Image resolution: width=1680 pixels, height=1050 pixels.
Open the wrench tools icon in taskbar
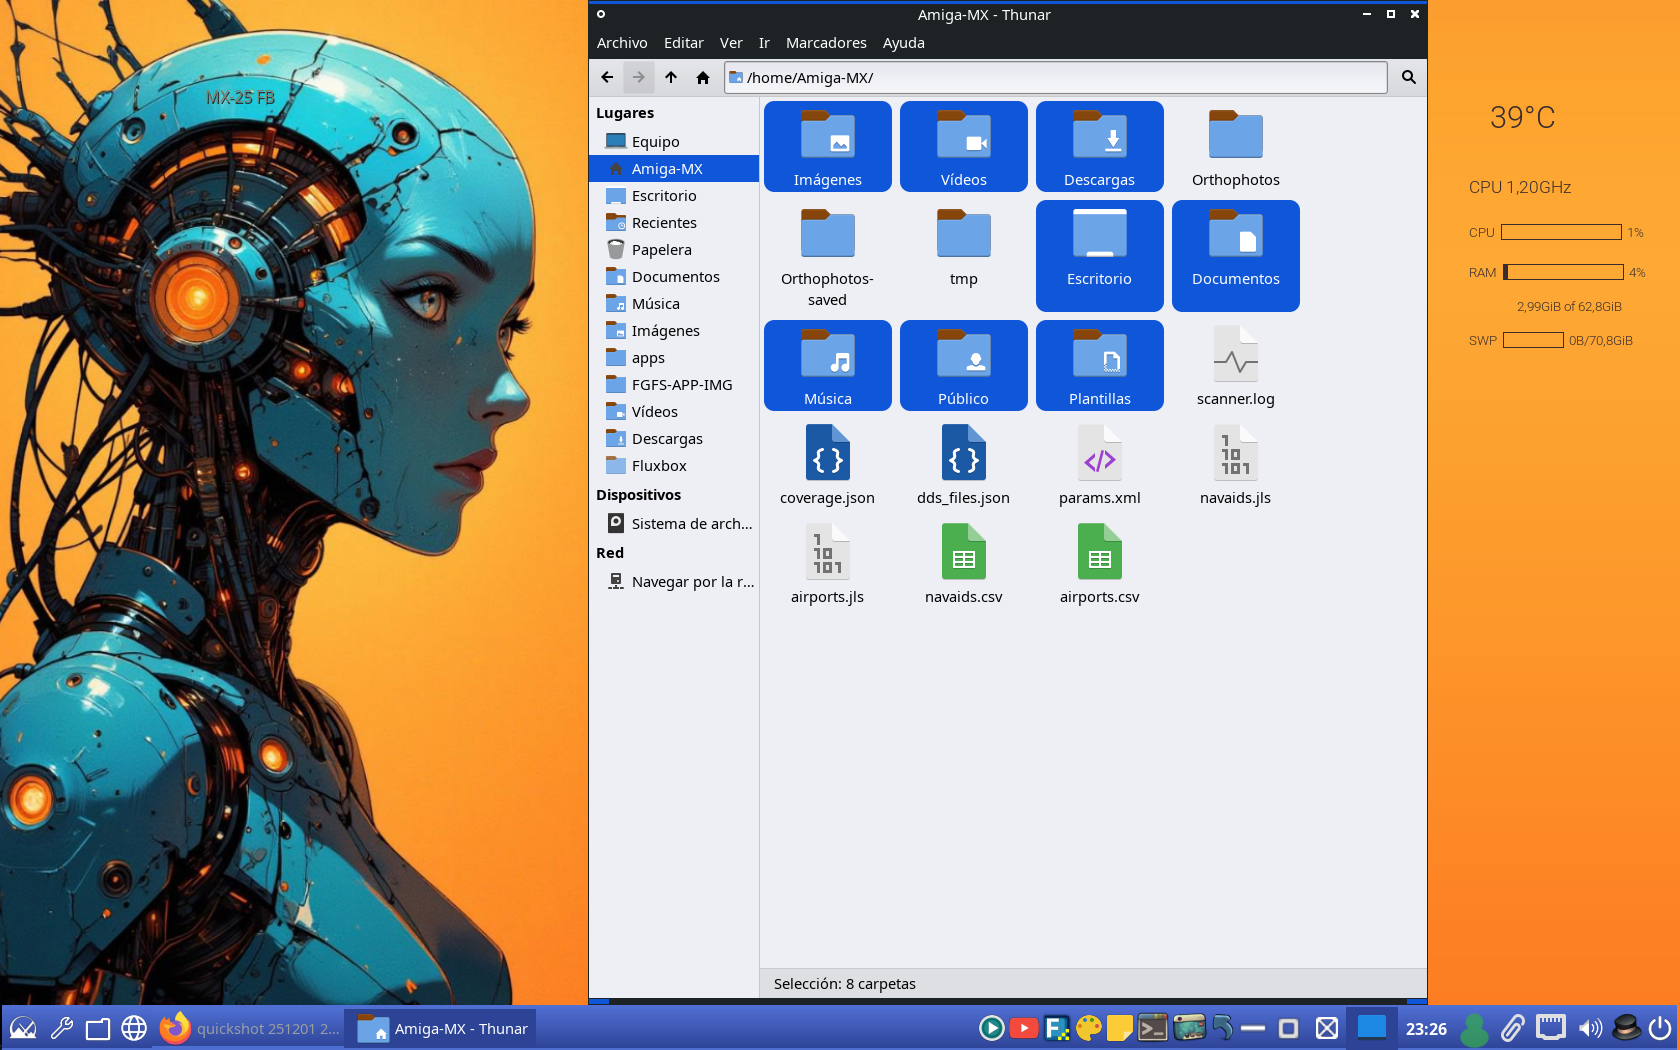pos(61,1028)
